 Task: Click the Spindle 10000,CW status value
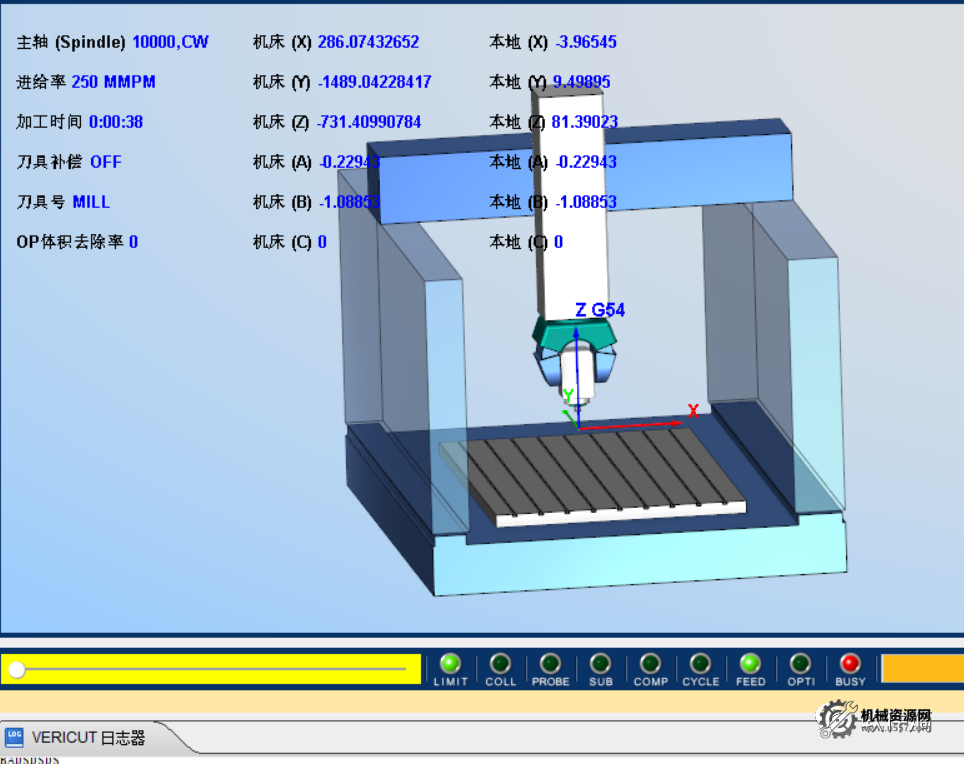170,42
